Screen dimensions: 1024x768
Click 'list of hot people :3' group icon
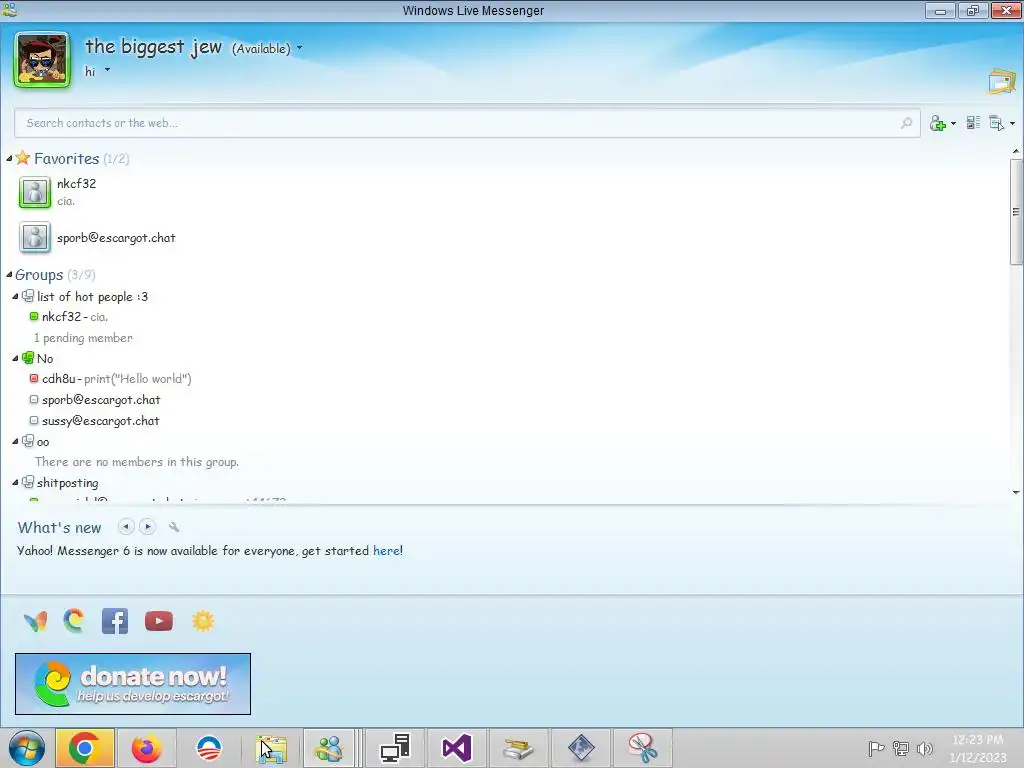click(28, 296)
